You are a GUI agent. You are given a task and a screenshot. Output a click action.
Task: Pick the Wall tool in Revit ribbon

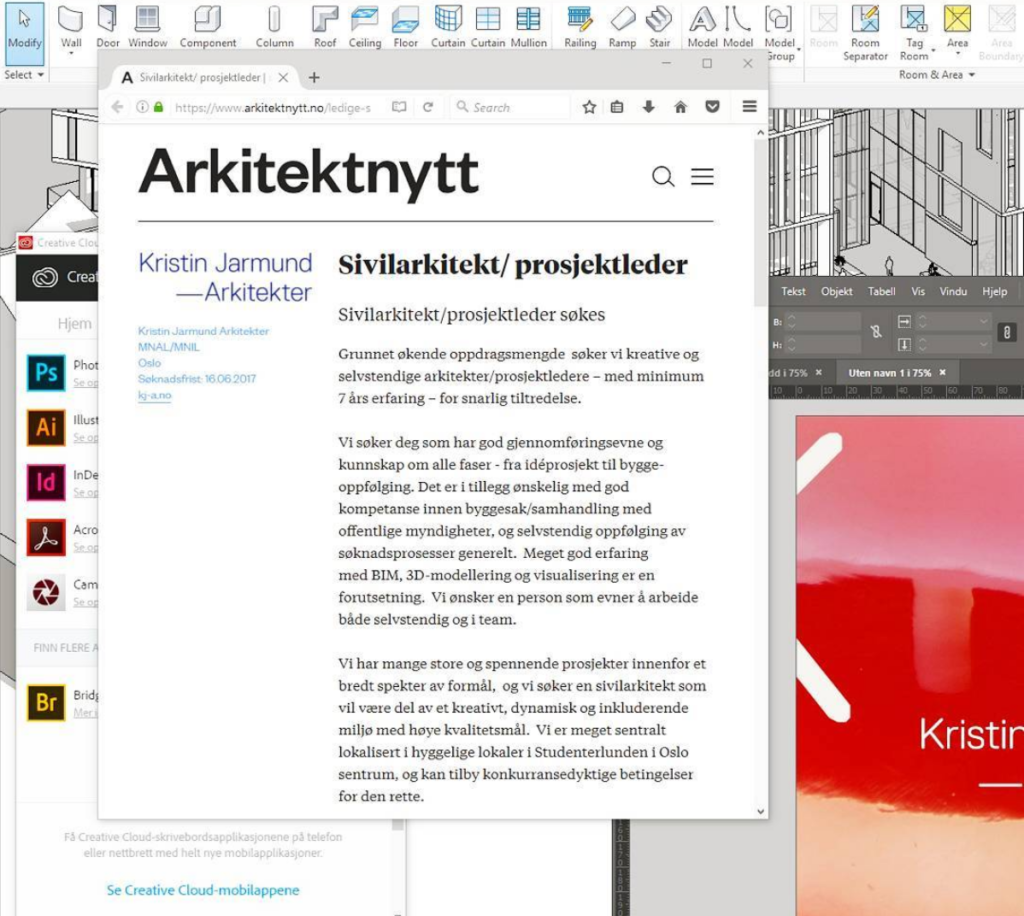[71, 27]
